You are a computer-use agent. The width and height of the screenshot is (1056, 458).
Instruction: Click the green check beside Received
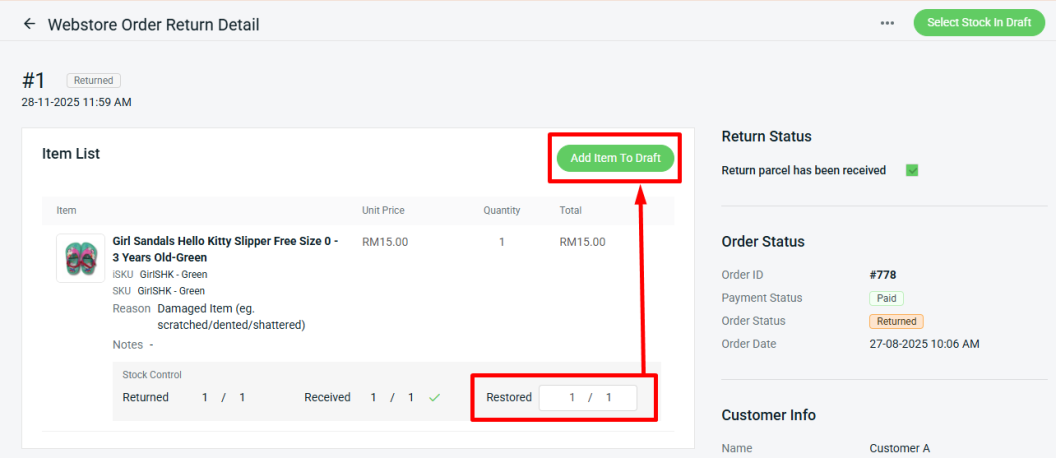[x=434, y=397]
